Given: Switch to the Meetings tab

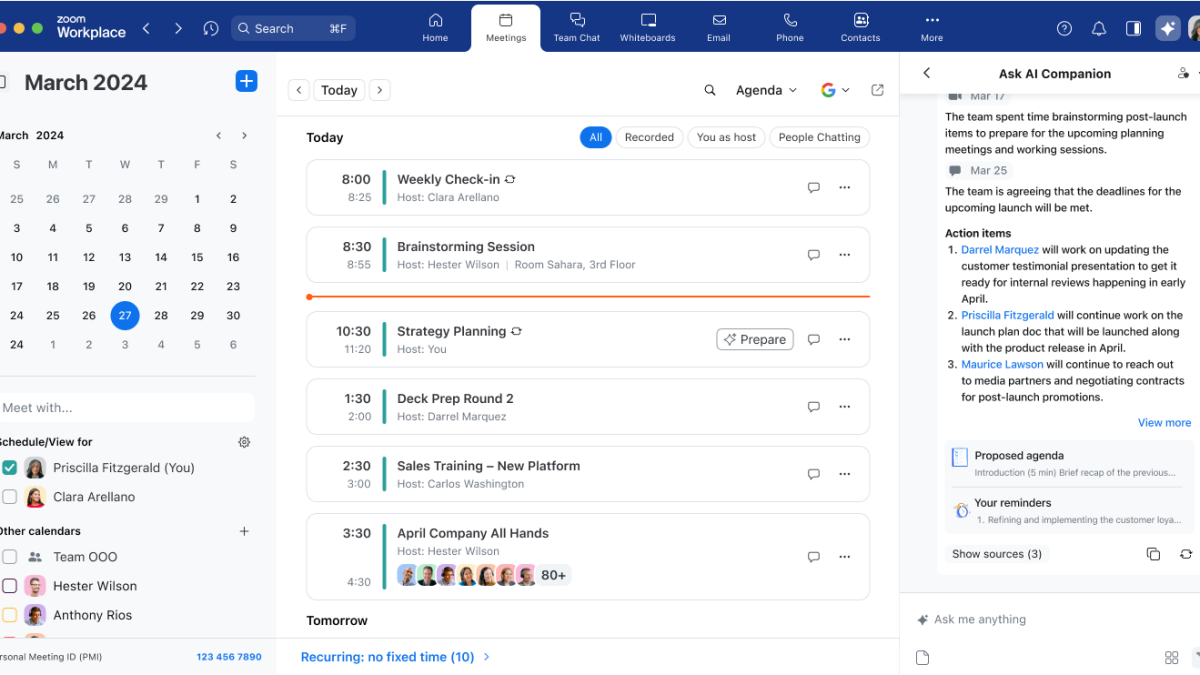Looking at the screenshot, I should (505, 27).
